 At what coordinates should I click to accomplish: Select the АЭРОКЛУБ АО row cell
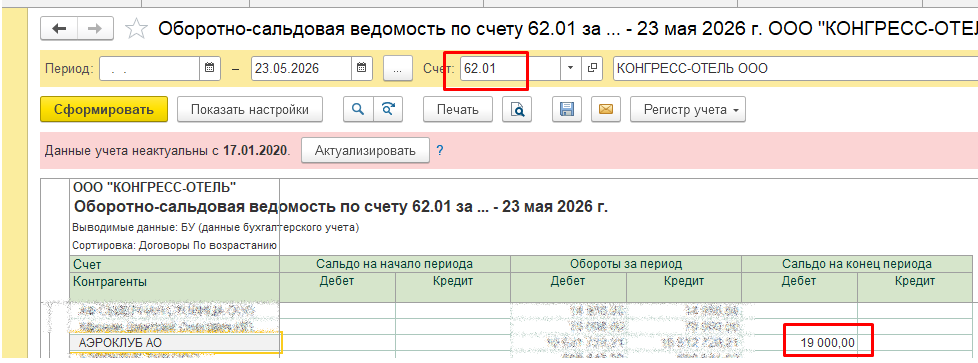coord(175,342)
